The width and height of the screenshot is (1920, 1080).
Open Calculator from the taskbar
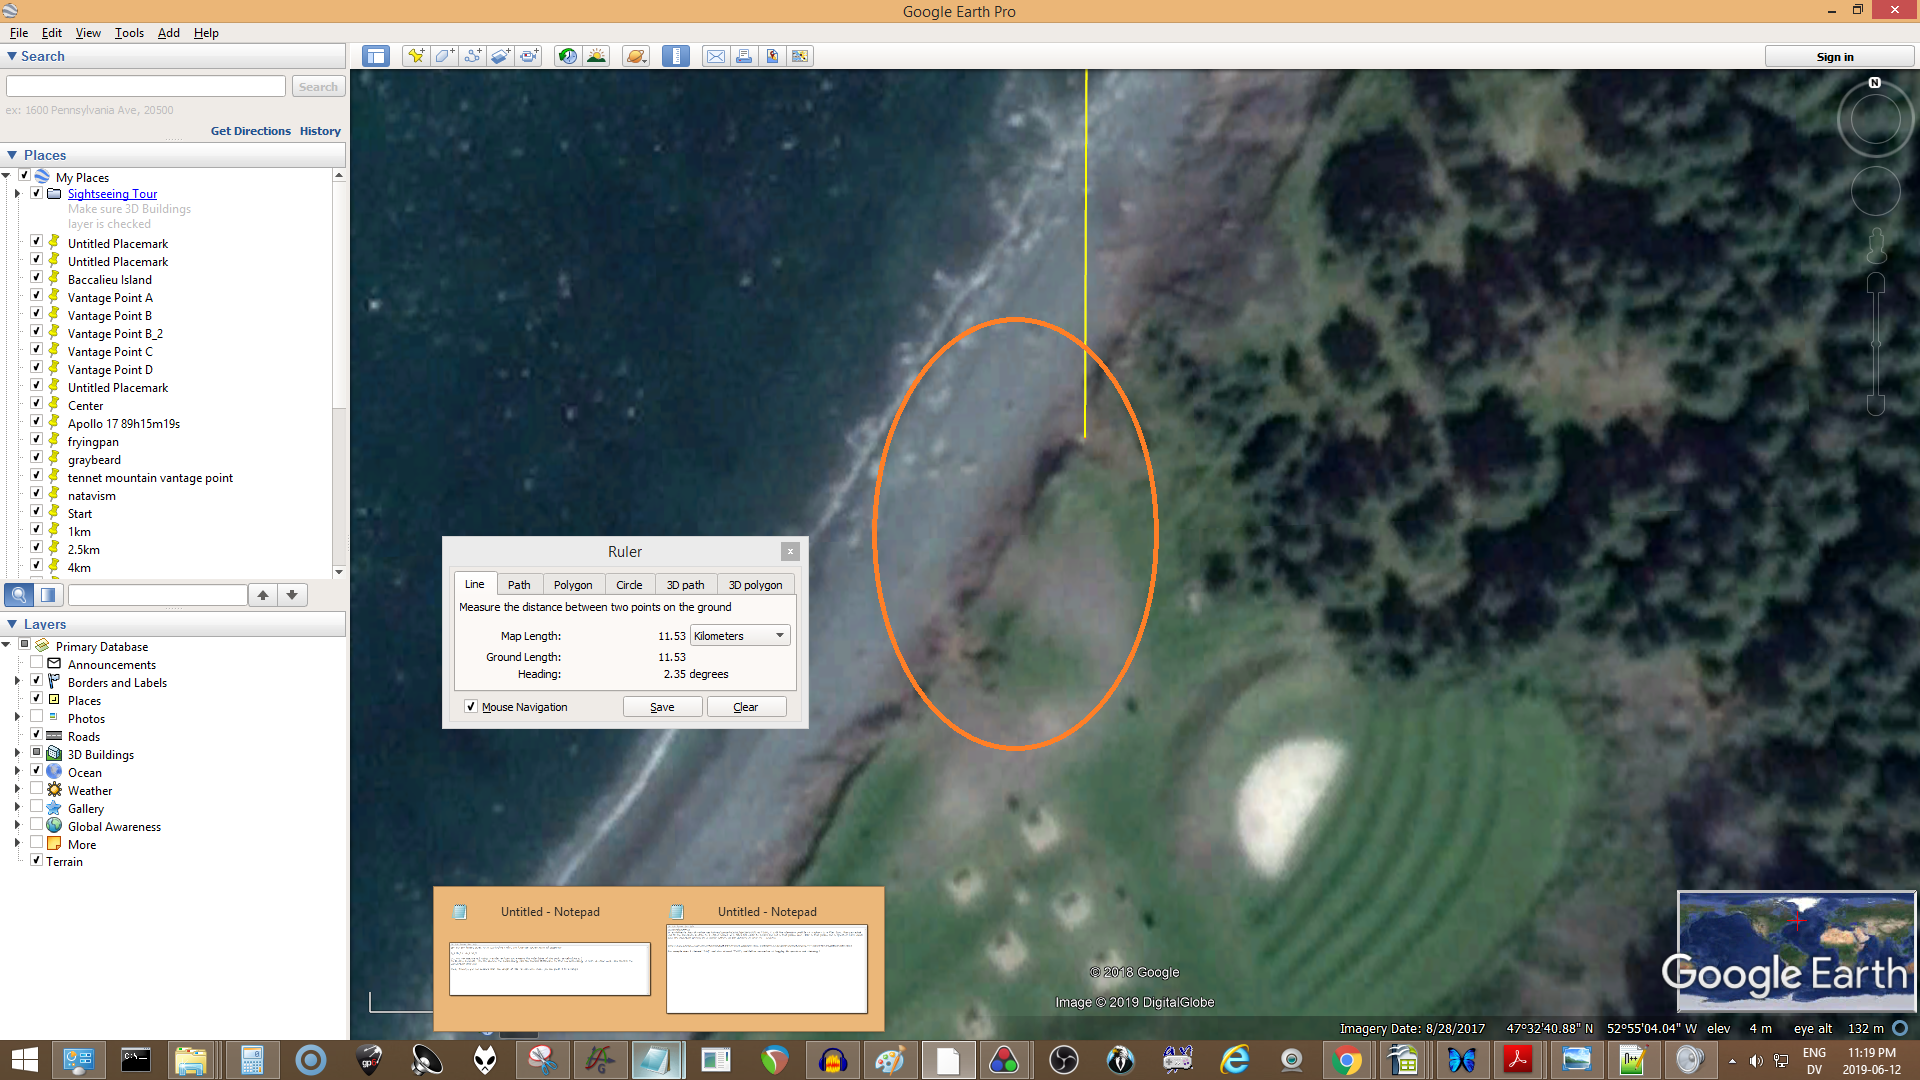(252, 1060)
